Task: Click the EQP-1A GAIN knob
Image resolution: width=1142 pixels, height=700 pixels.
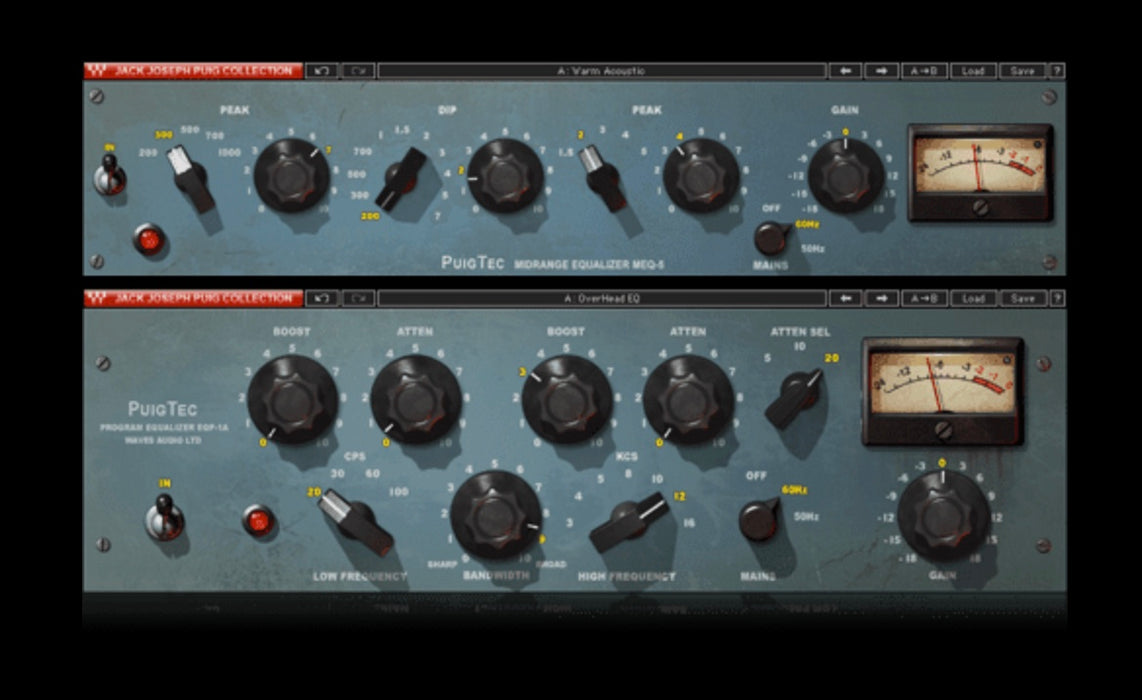Action: click(x=943, y=516)
